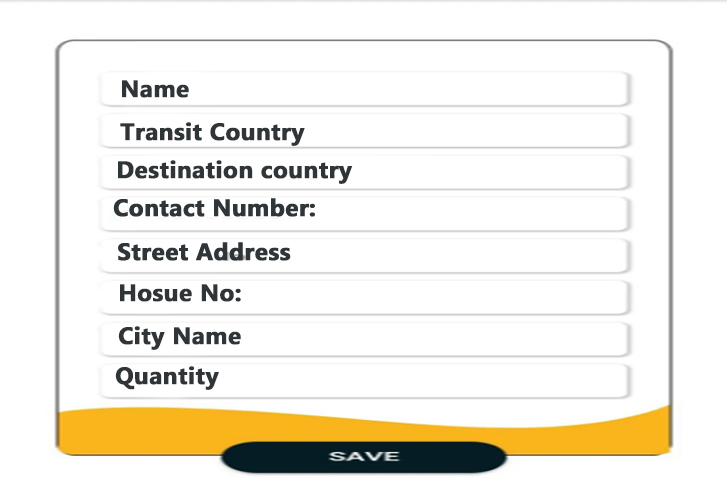Click the "Street Address" label text
This screenshot has height=485, width=727.
coord(204,252)
